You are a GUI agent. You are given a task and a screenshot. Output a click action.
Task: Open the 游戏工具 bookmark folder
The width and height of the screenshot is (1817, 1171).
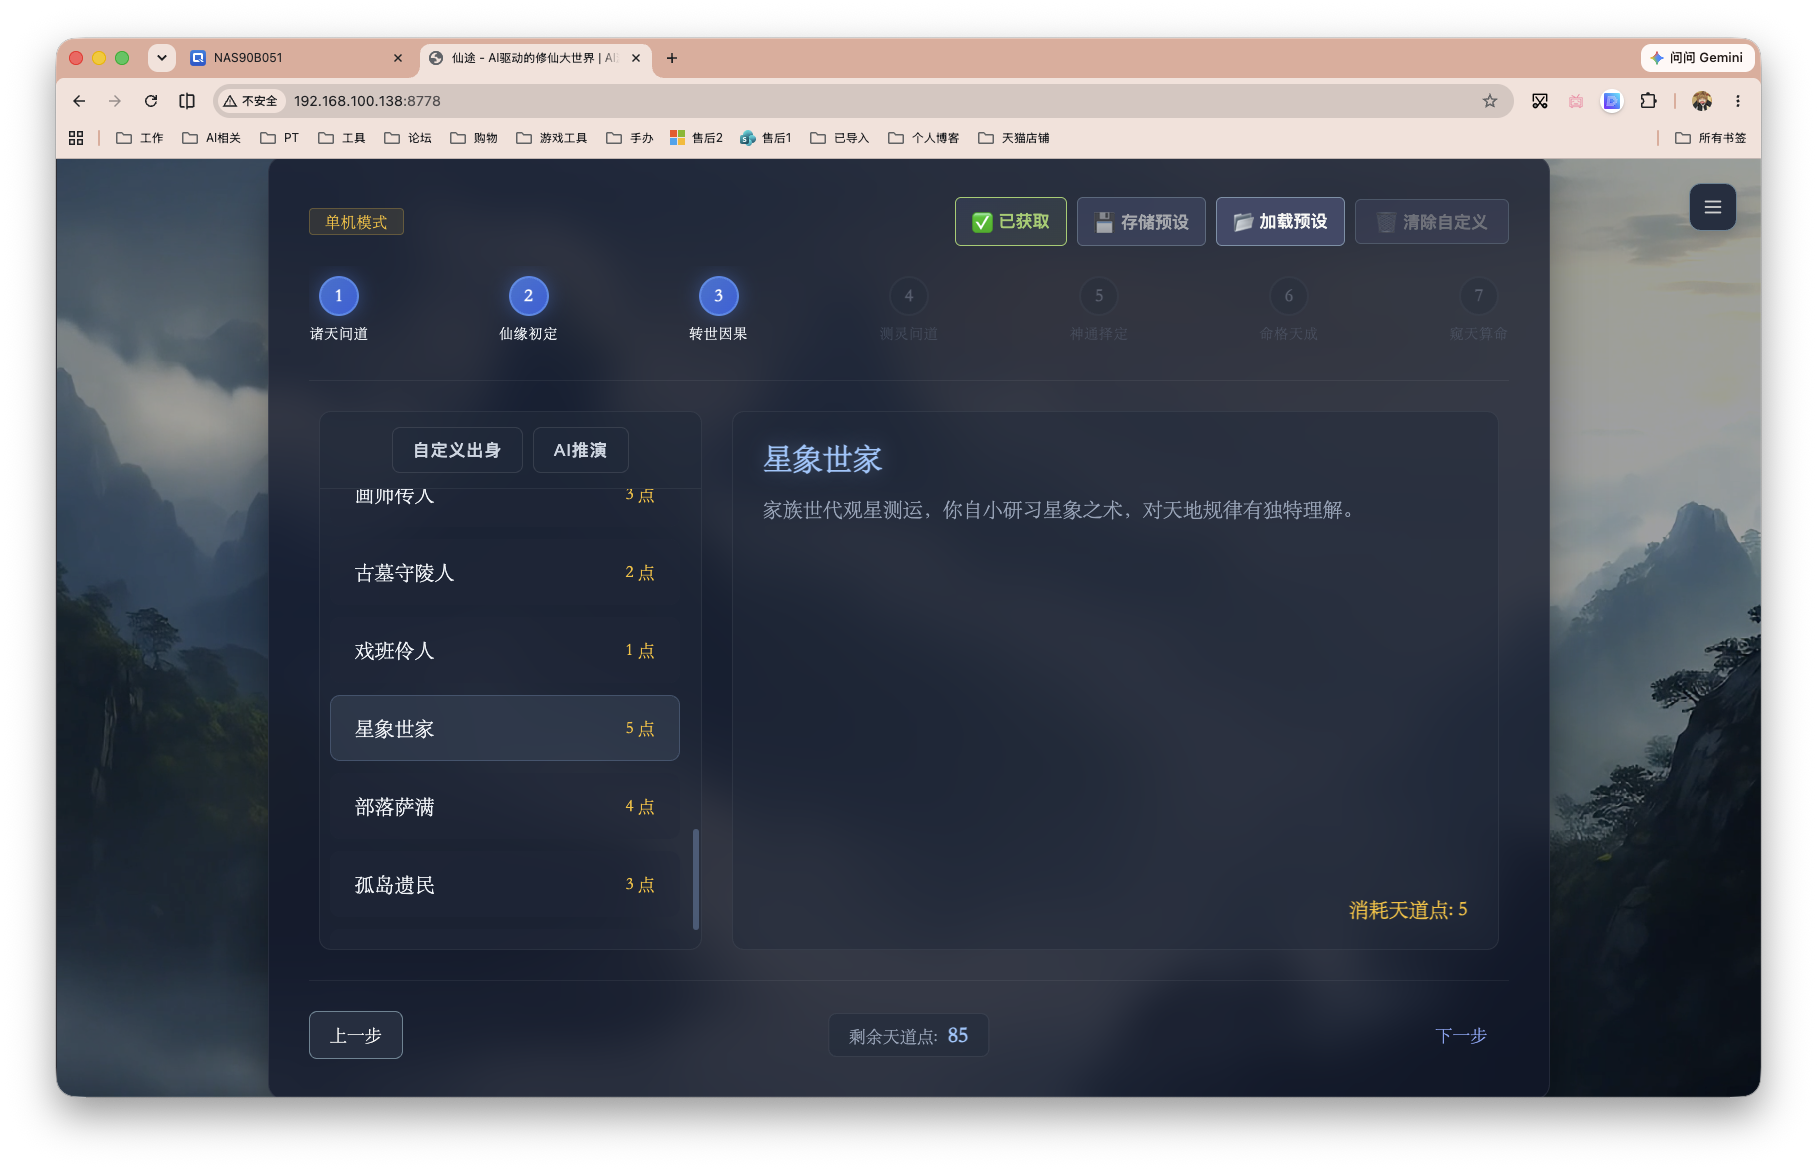552,138
